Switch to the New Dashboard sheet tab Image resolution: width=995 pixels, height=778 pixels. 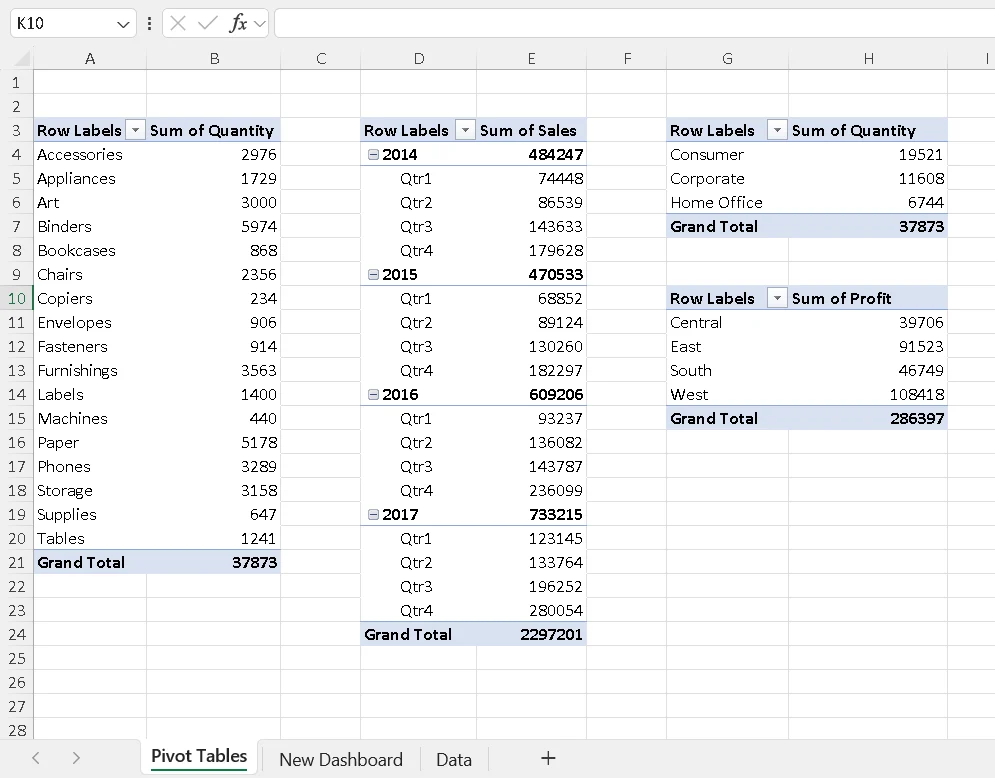tap(340, 759)
